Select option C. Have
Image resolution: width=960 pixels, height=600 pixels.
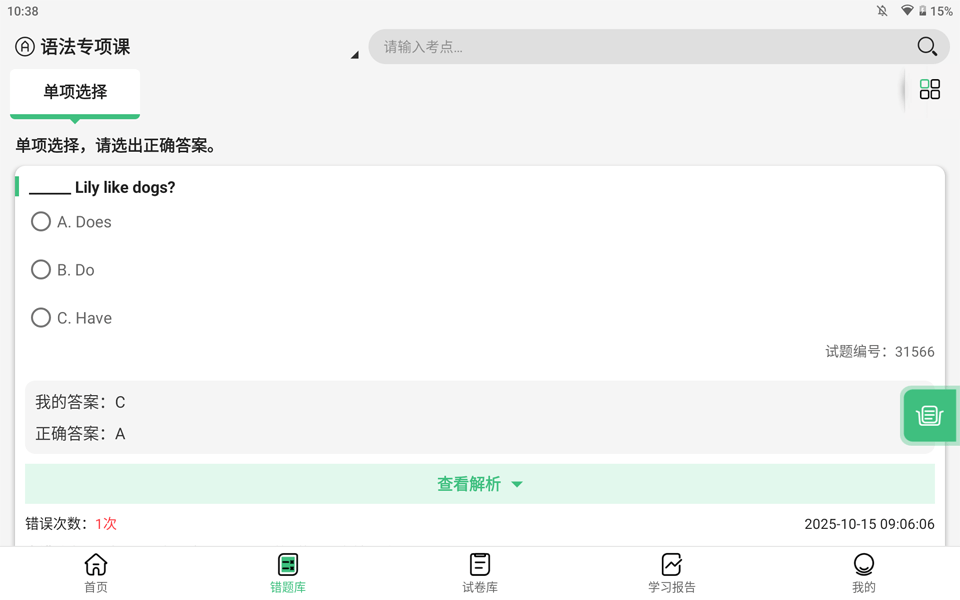pos(41,318)
